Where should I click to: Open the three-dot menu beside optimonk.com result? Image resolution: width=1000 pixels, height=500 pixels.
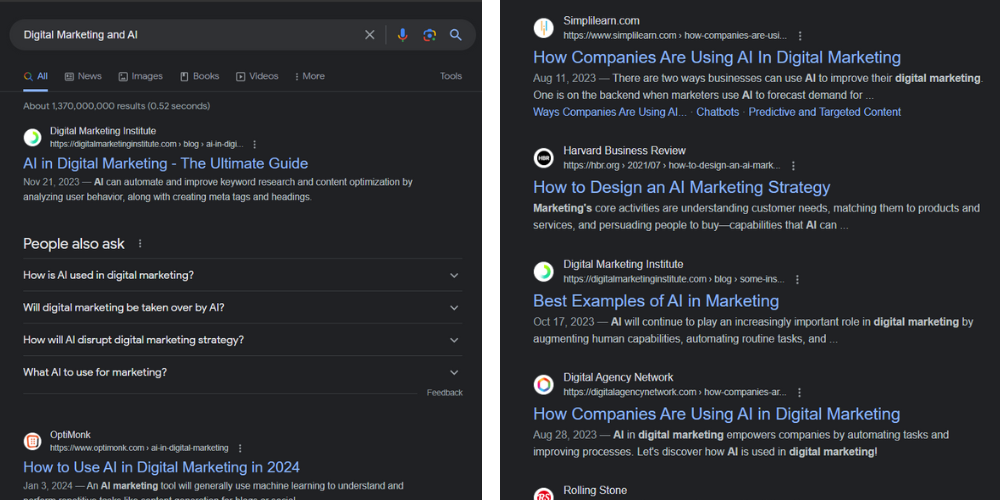(x=240, y=448)
